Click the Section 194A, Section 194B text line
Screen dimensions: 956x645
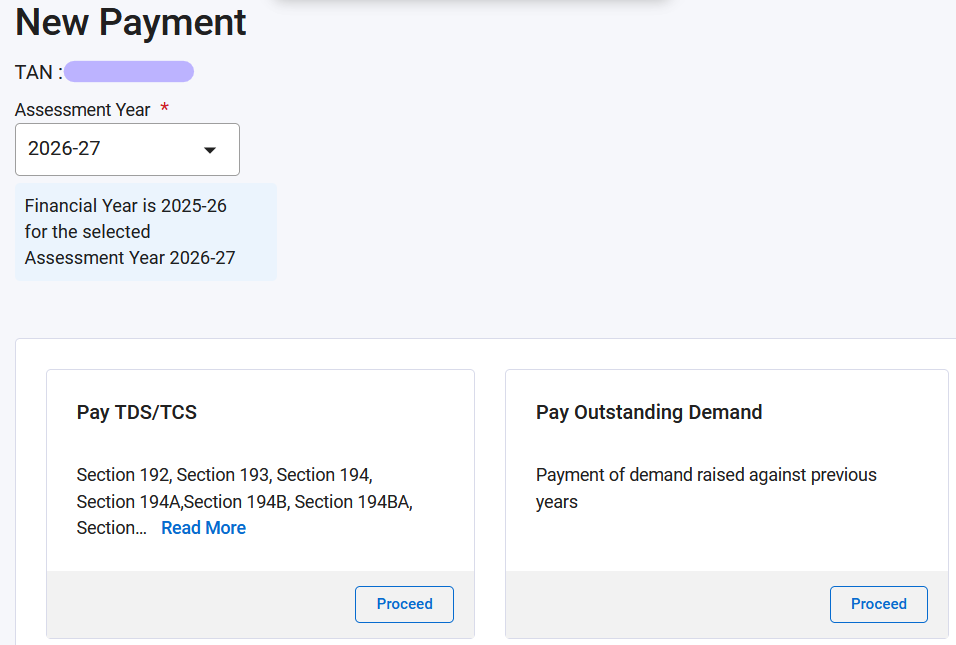(x=244, y=501)
